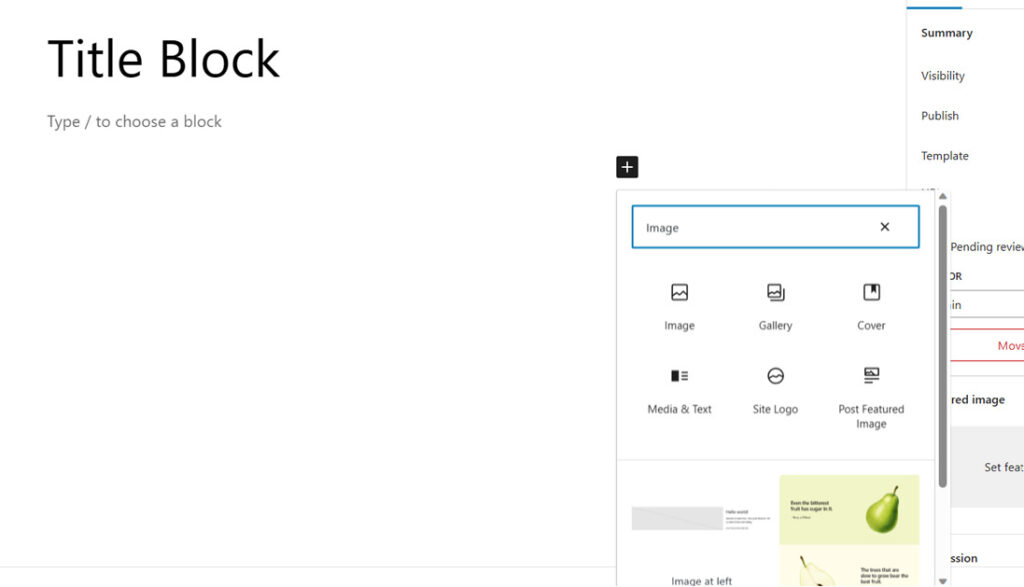Click the Featured image panel heading
Image resolution: width=1024 pixels, height=587 pixels.
(x=978, y=400)
